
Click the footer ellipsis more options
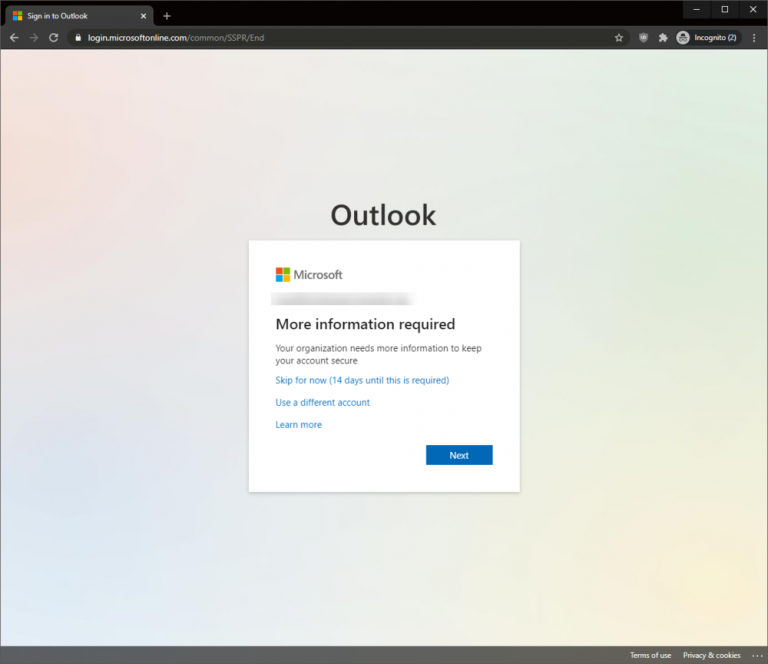[x=757, y=656]
